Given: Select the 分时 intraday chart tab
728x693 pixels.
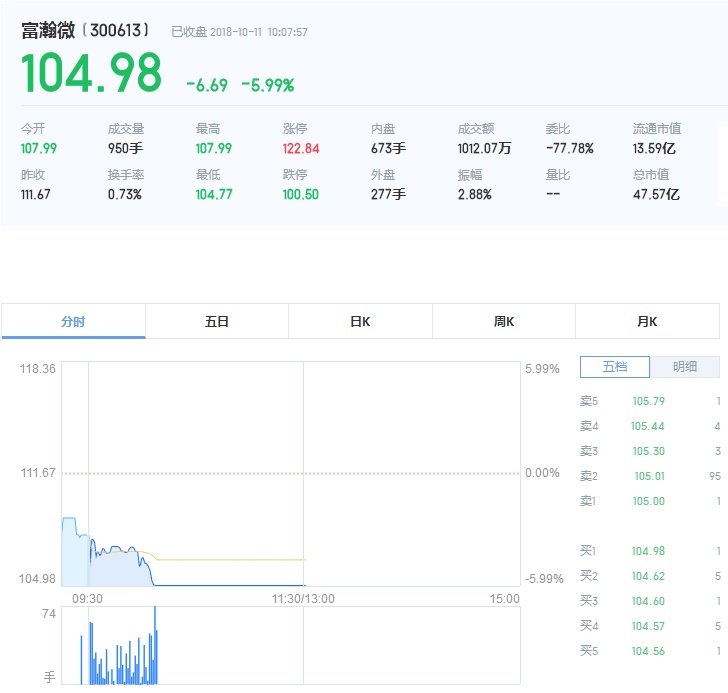Looking at the screenshot, I should (73, 321).
